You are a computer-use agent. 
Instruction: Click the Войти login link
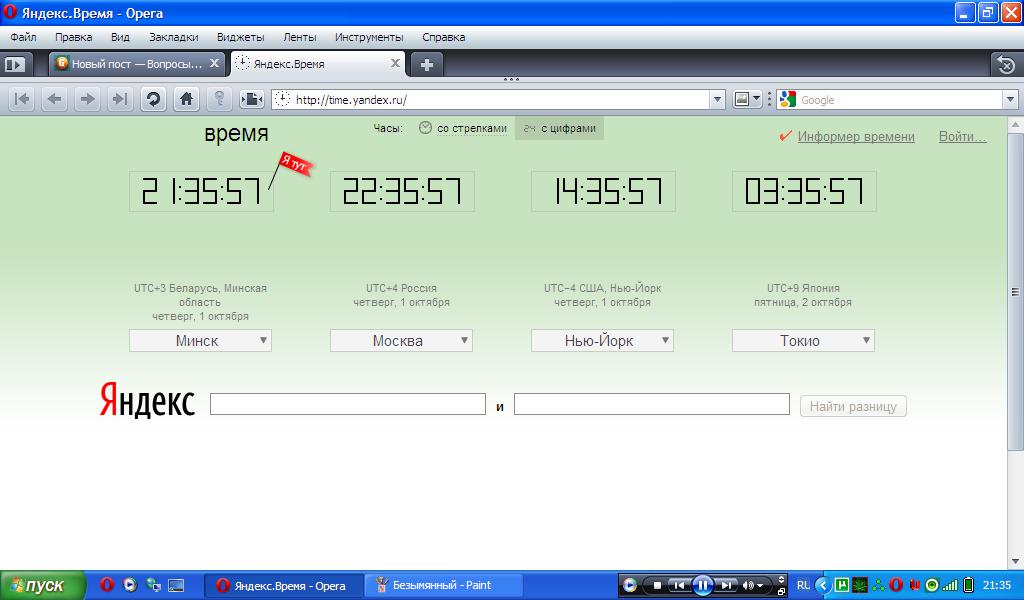click(x=963, y=136)
